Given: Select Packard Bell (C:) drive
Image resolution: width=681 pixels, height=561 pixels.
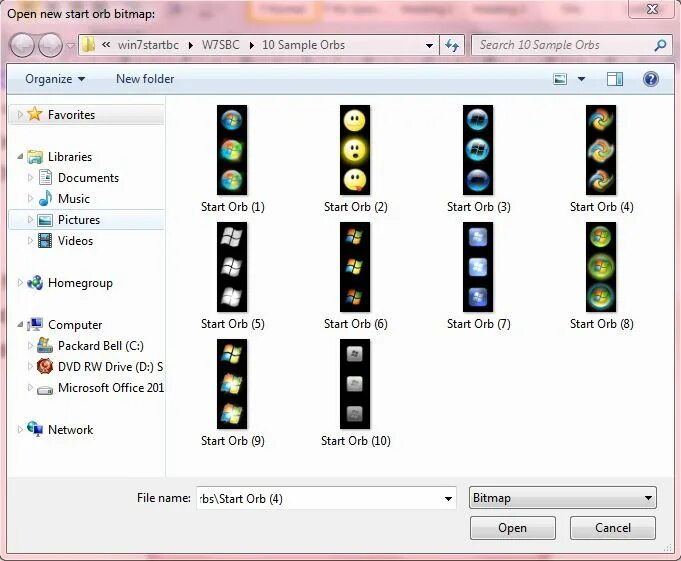Looking at the screenshot, I should pyautogui.click(x=100, y=346).
